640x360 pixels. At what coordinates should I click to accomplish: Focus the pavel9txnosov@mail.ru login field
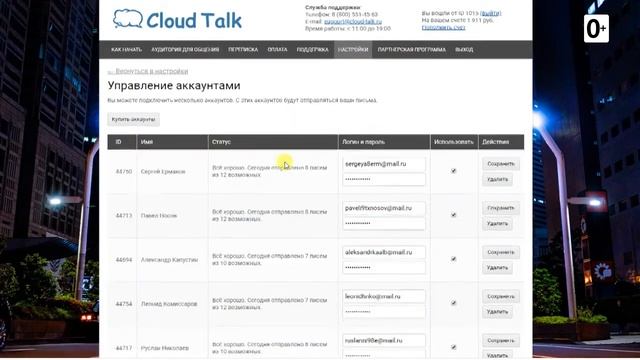coord(384,208)
